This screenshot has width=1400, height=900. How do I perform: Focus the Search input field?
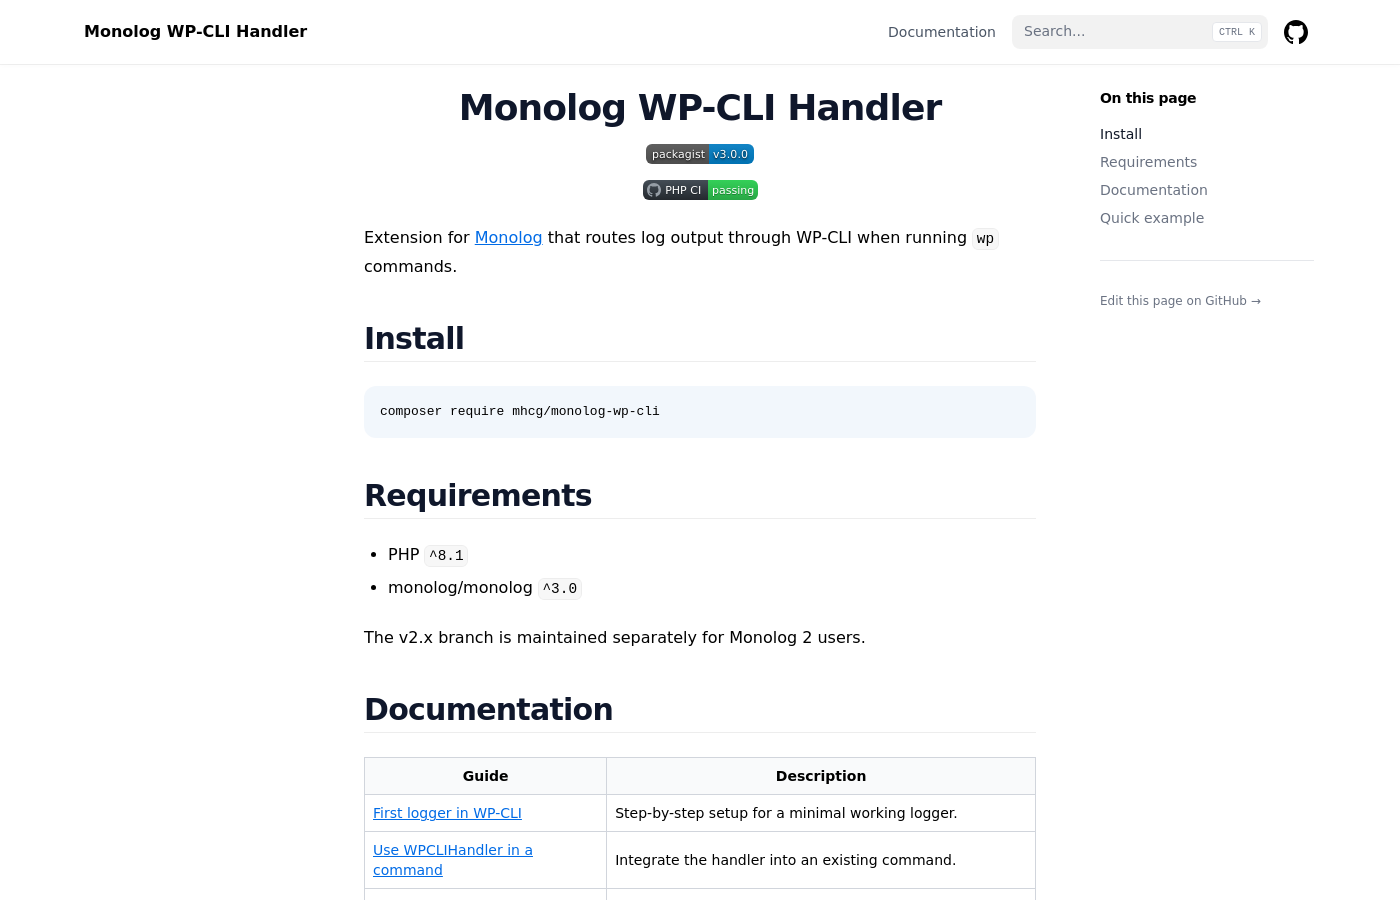coord(1140,32)
